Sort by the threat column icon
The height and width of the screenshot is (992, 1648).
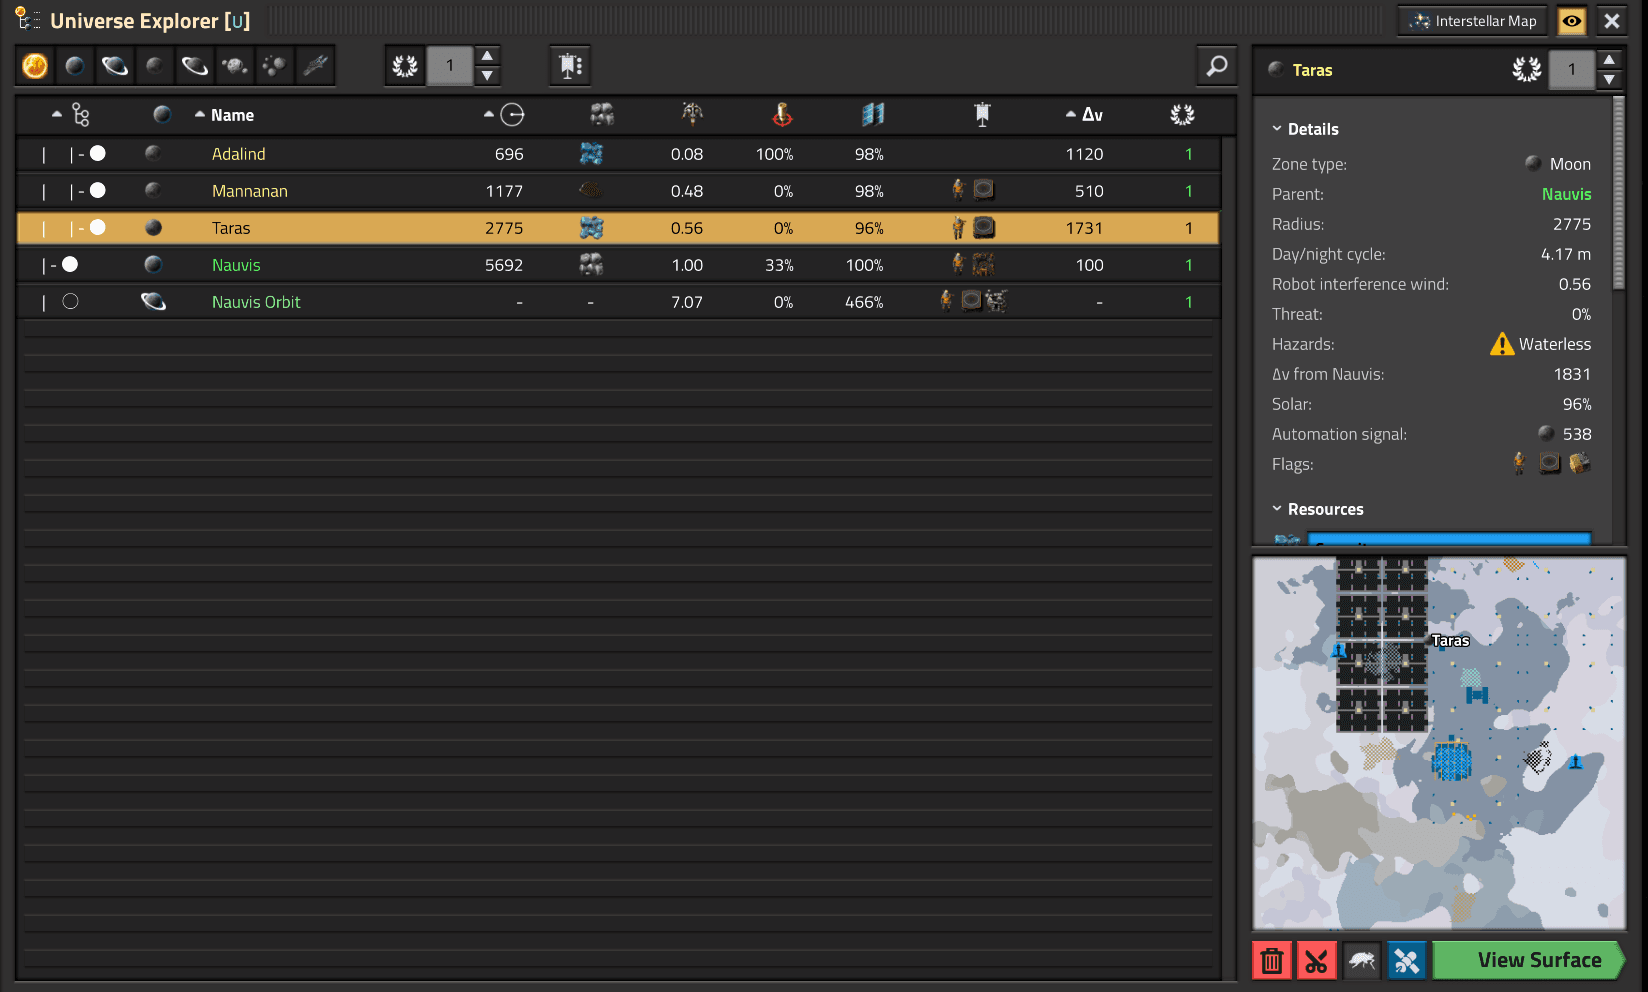coord(782,115)
